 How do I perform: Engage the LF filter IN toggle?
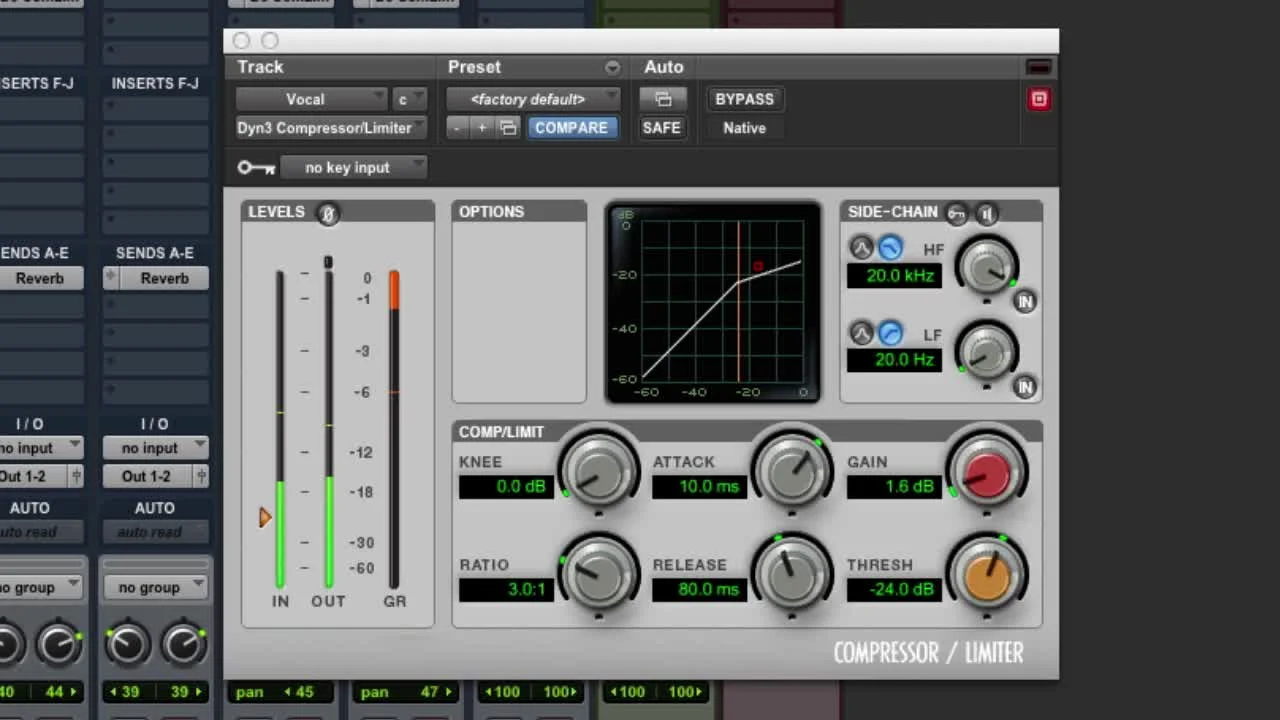click(1025, 387)
